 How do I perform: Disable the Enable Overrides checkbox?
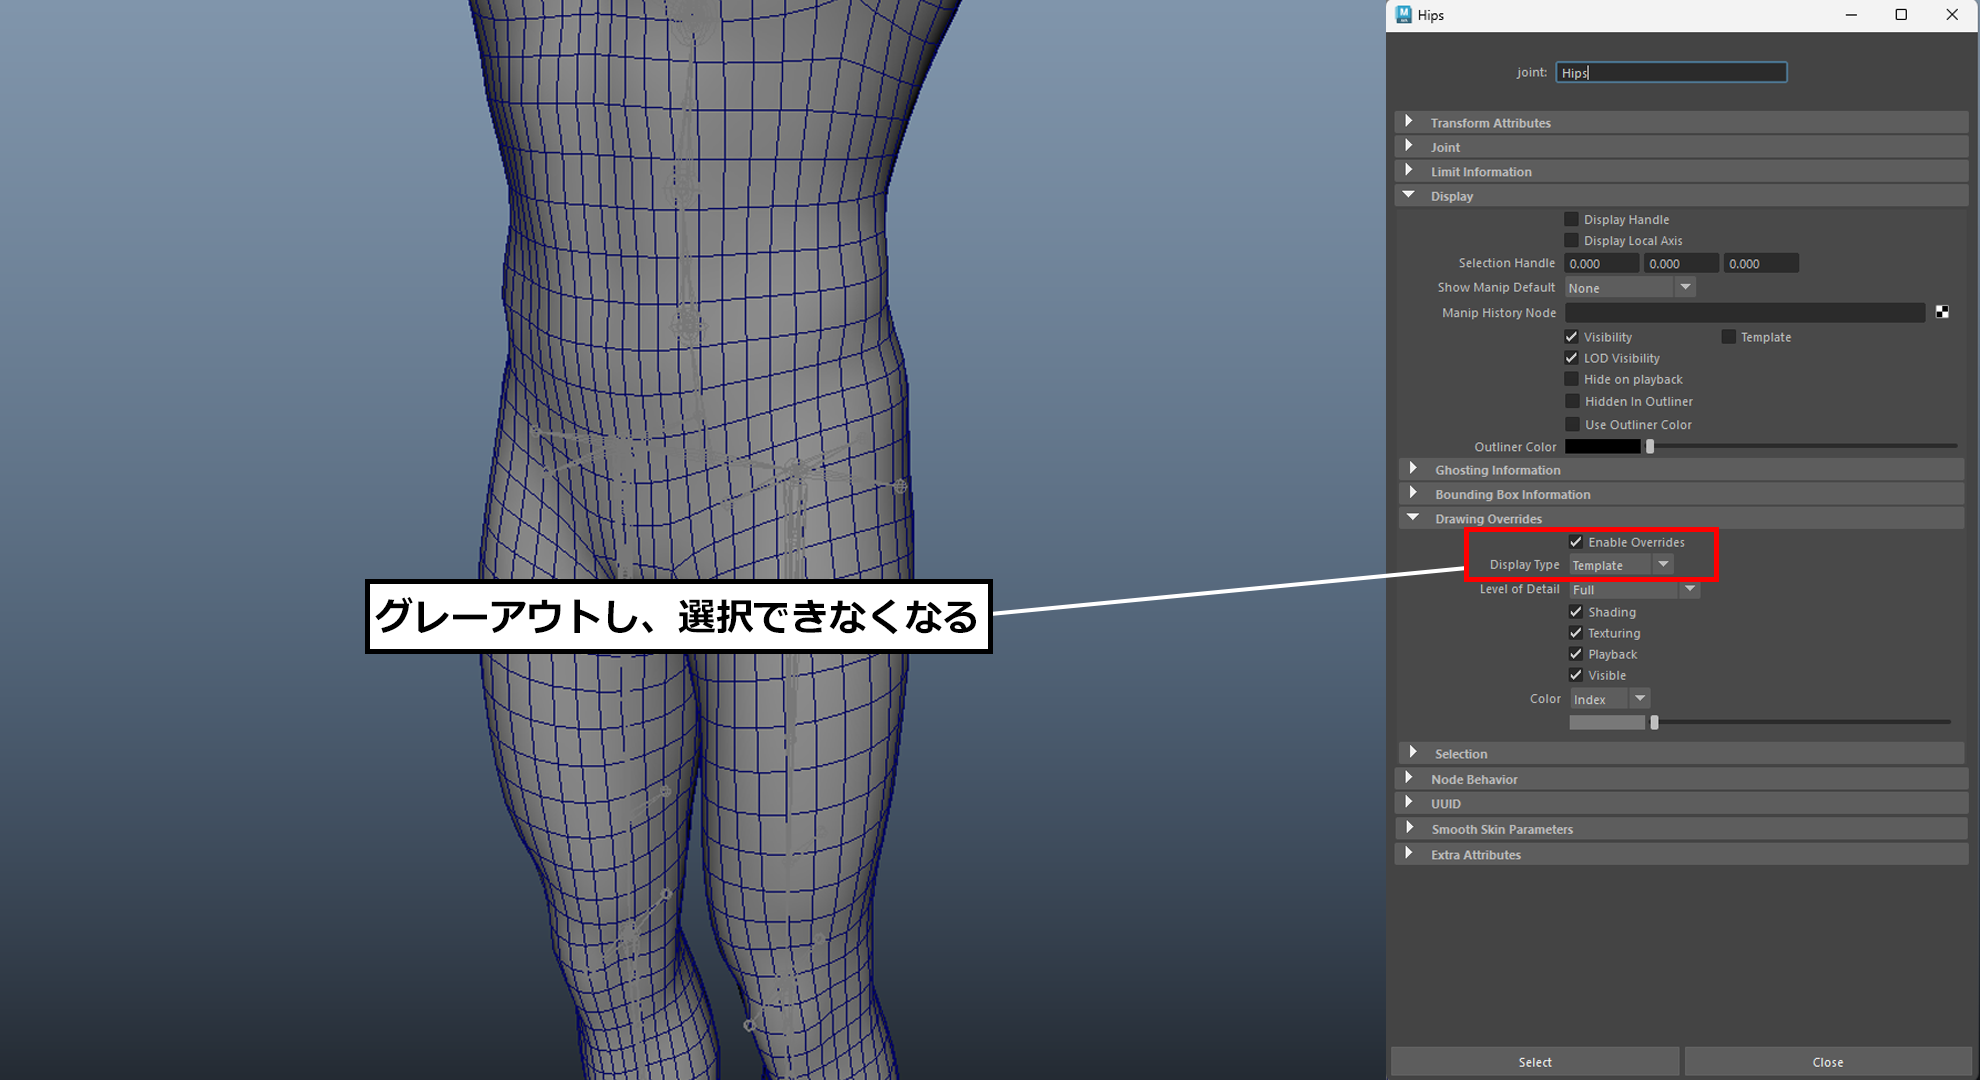(1576, 542)
